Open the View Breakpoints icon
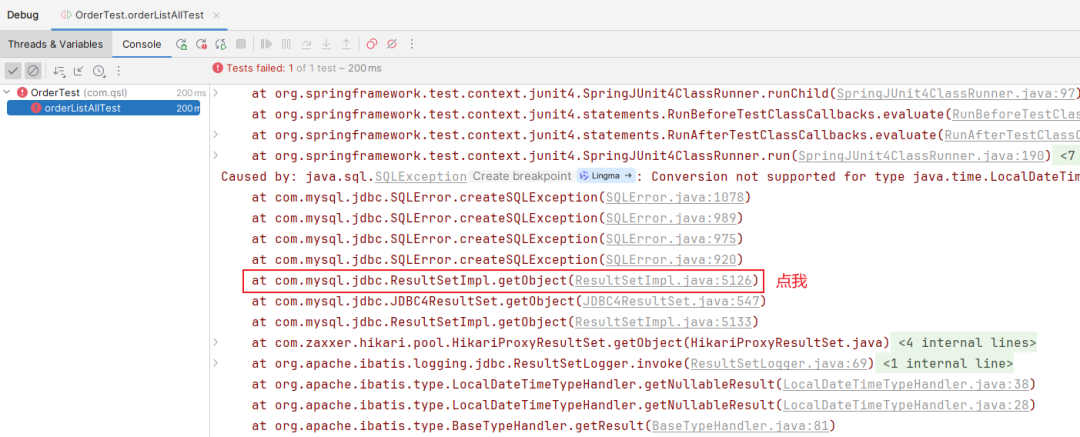Viewport: 1080px width, 437px height. (x=372, y=44)
